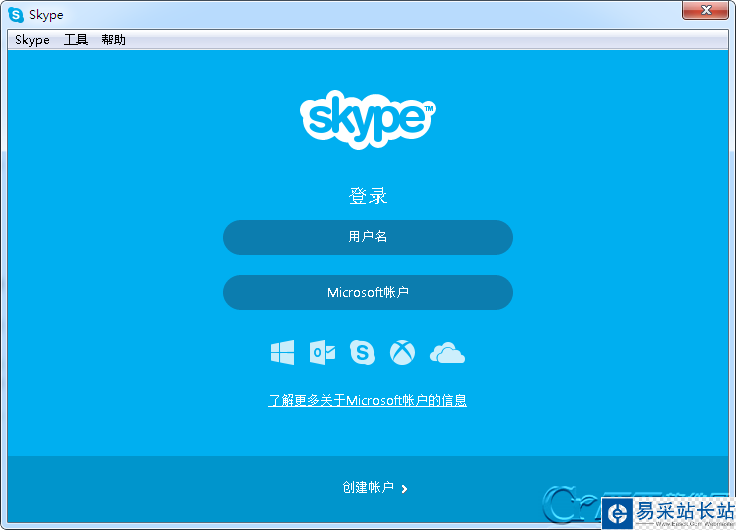Click the Skype logo at top center
736x530 pixels.
coord(368,119)
